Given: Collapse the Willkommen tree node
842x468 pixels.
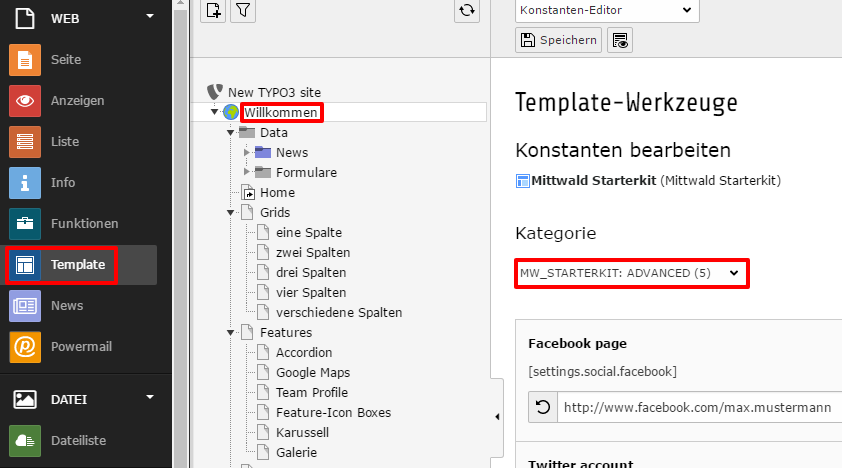Looking at the screenshot, I should pos(214,112).
